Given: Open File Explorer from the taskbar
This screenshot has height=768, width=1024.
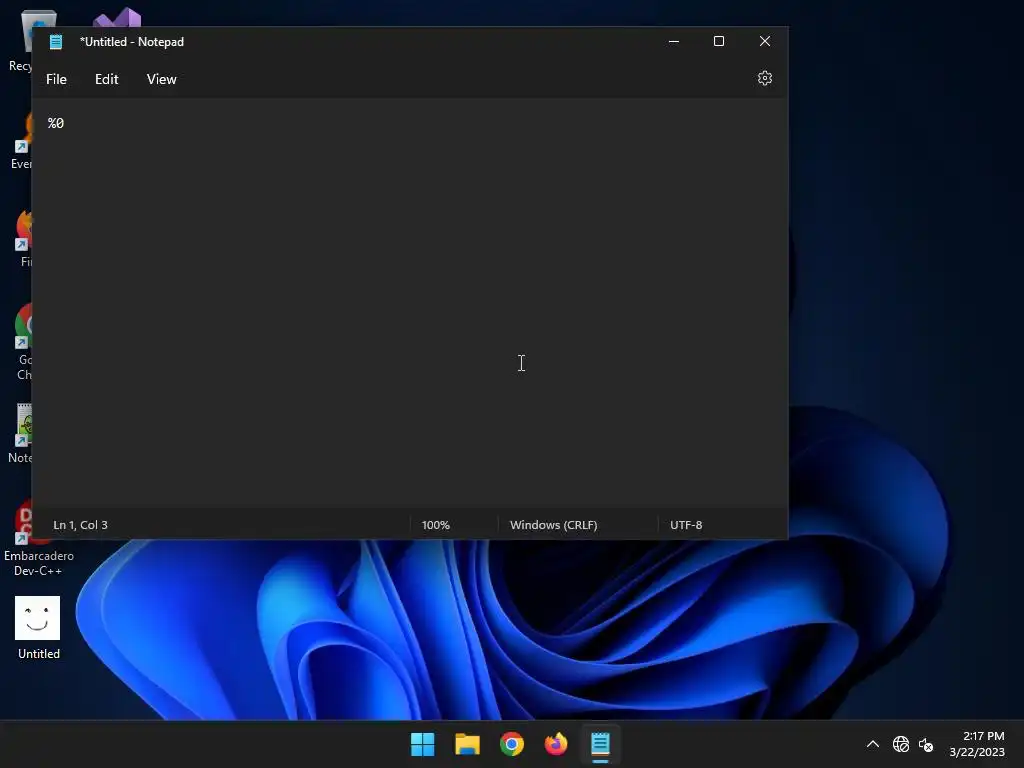Looking at the screenshot, I should click(x=468, y=744).
